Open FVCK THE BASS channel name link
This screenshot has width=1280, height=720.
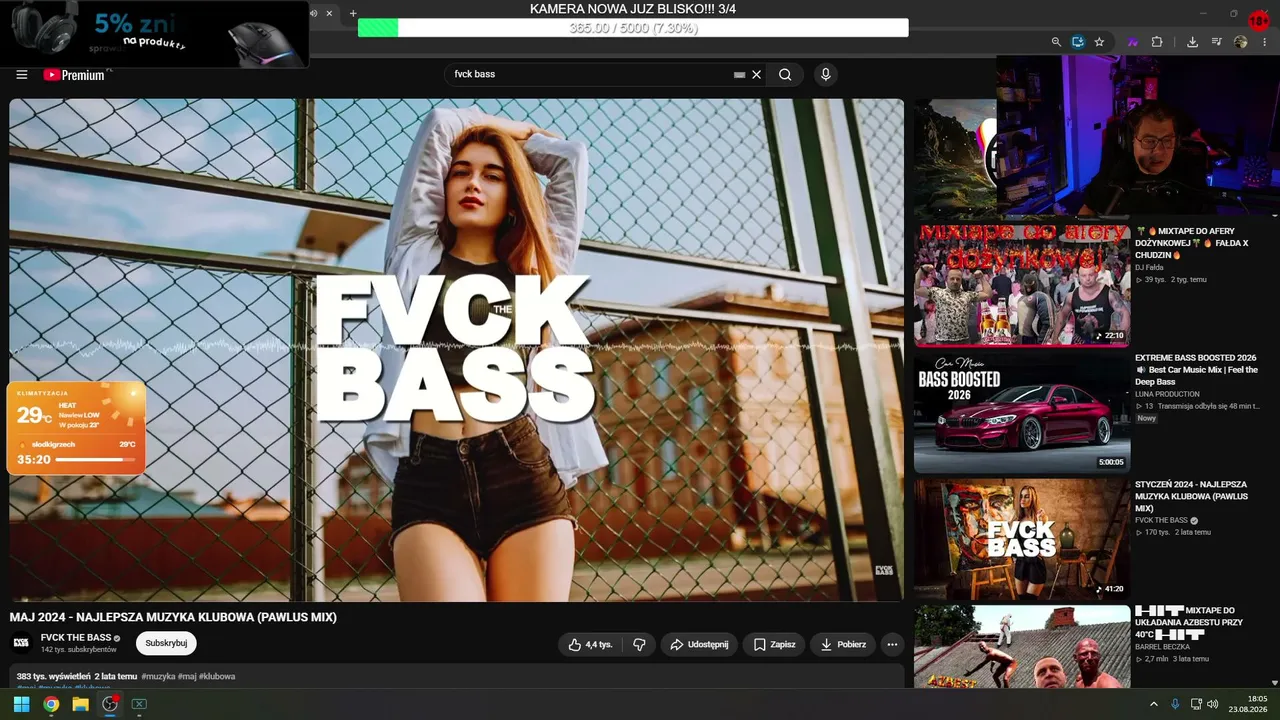pos(76,637)
